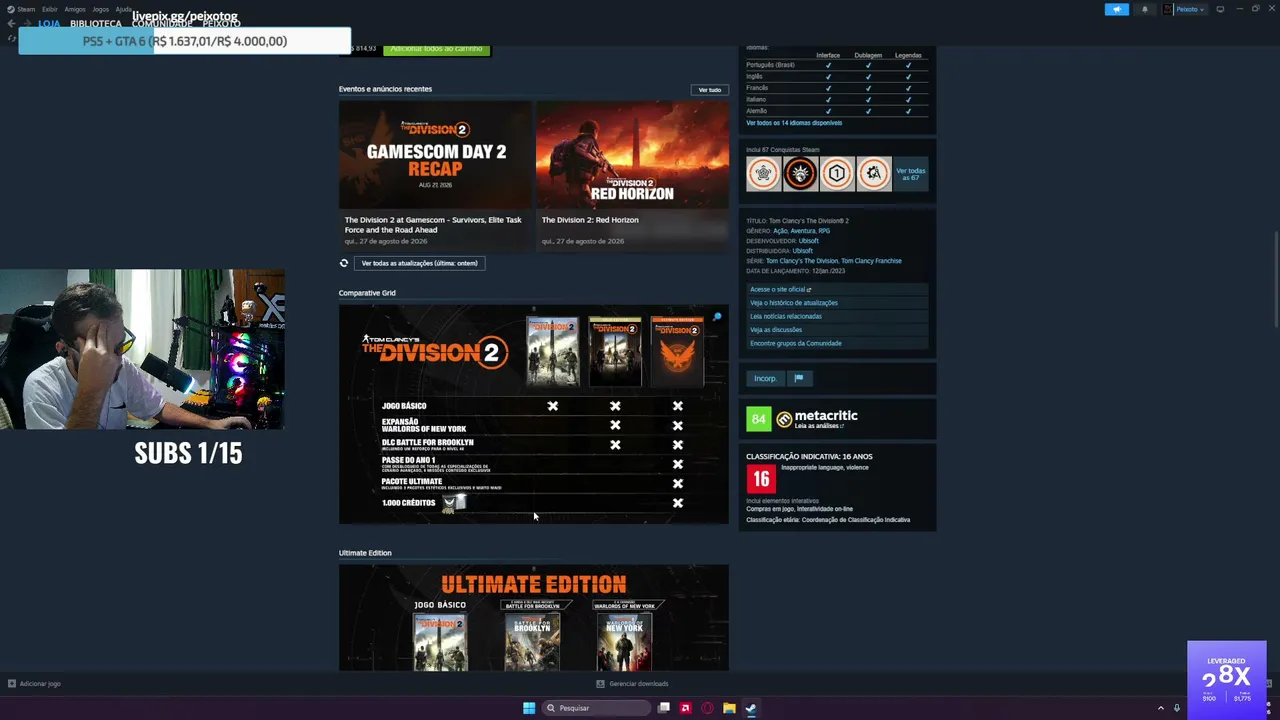This screenshot has height=720, width=1280.
Task: Switch to Big Picture mode icon
Action: pos(1220,9)
